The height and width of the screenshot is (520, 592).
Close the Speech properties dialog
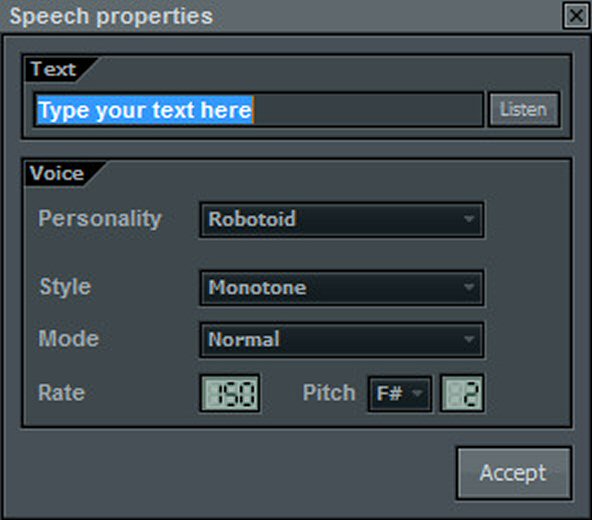pyautogui.click(x=576, y=16)
